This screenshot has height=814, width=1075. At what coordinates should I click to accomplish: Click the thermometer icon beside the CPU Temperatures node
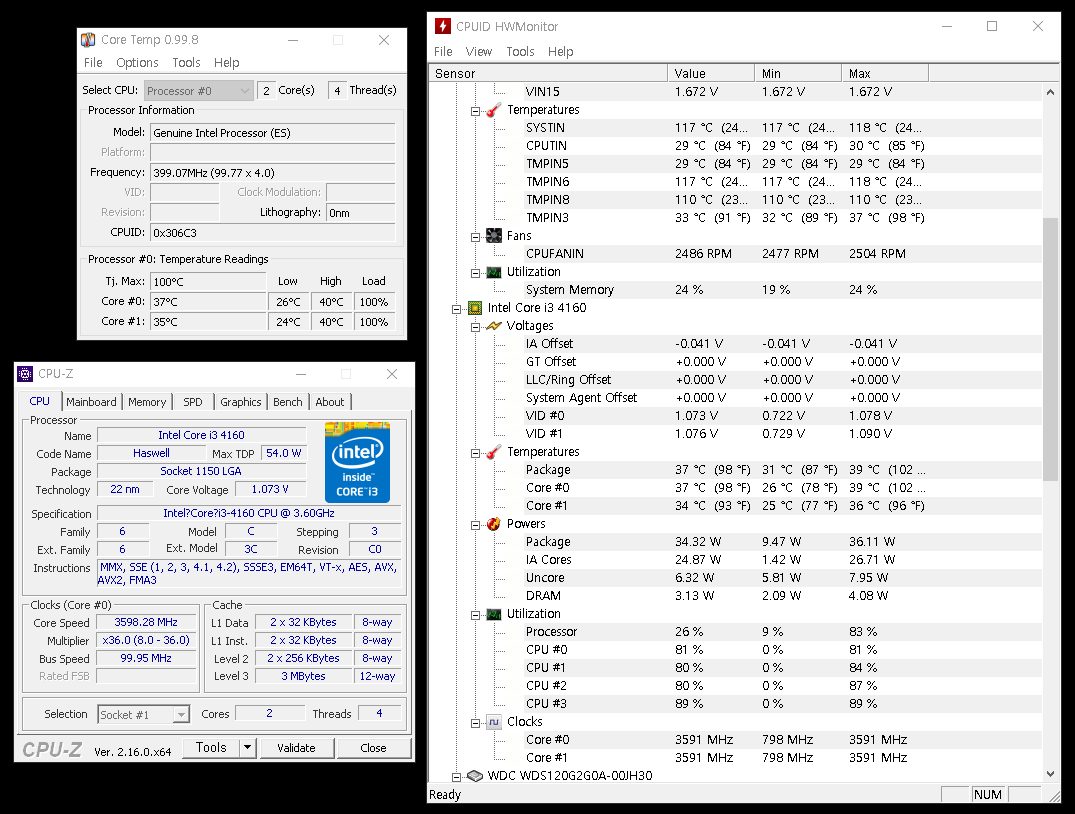coord(494,452)
